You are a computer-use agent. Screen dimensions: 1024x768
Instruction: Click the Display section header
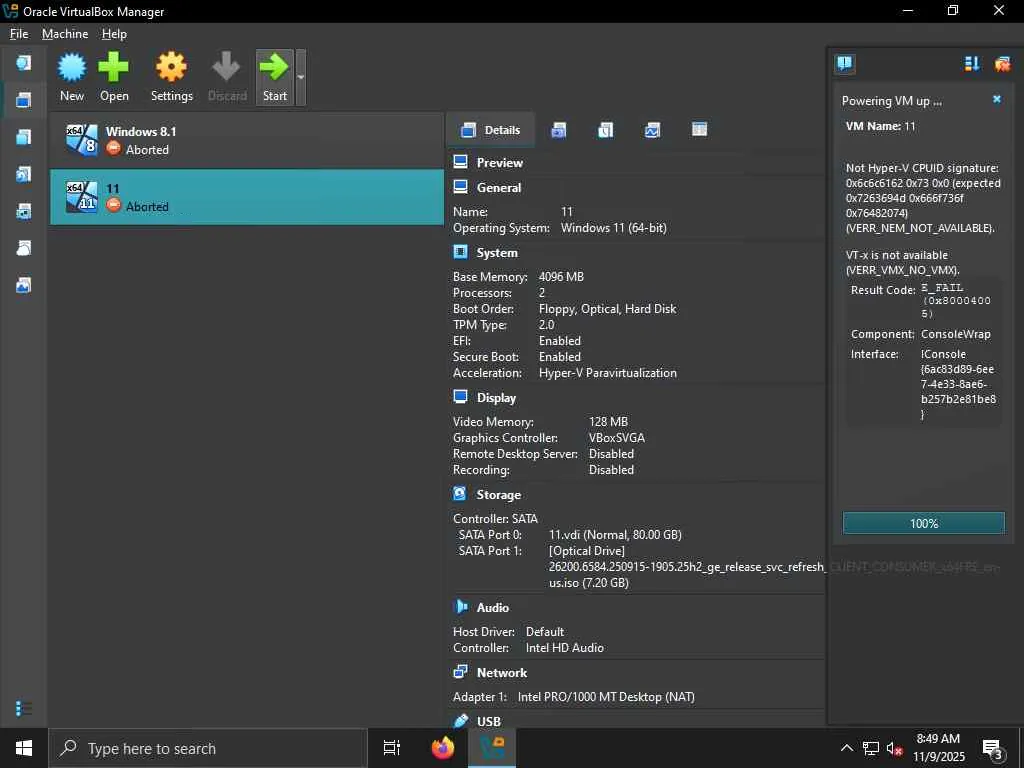point(496,398)
